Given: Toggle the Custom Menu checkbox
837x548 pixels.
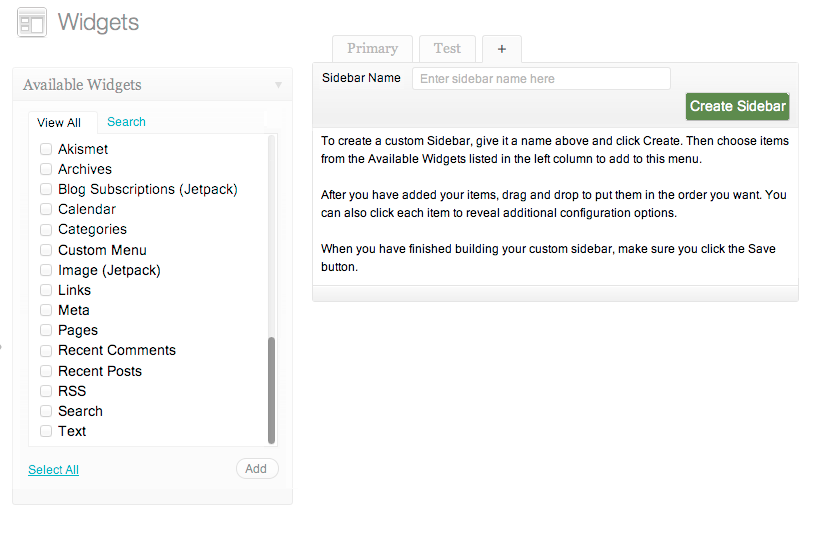Looking at the screenshot, I should point(46,250).
